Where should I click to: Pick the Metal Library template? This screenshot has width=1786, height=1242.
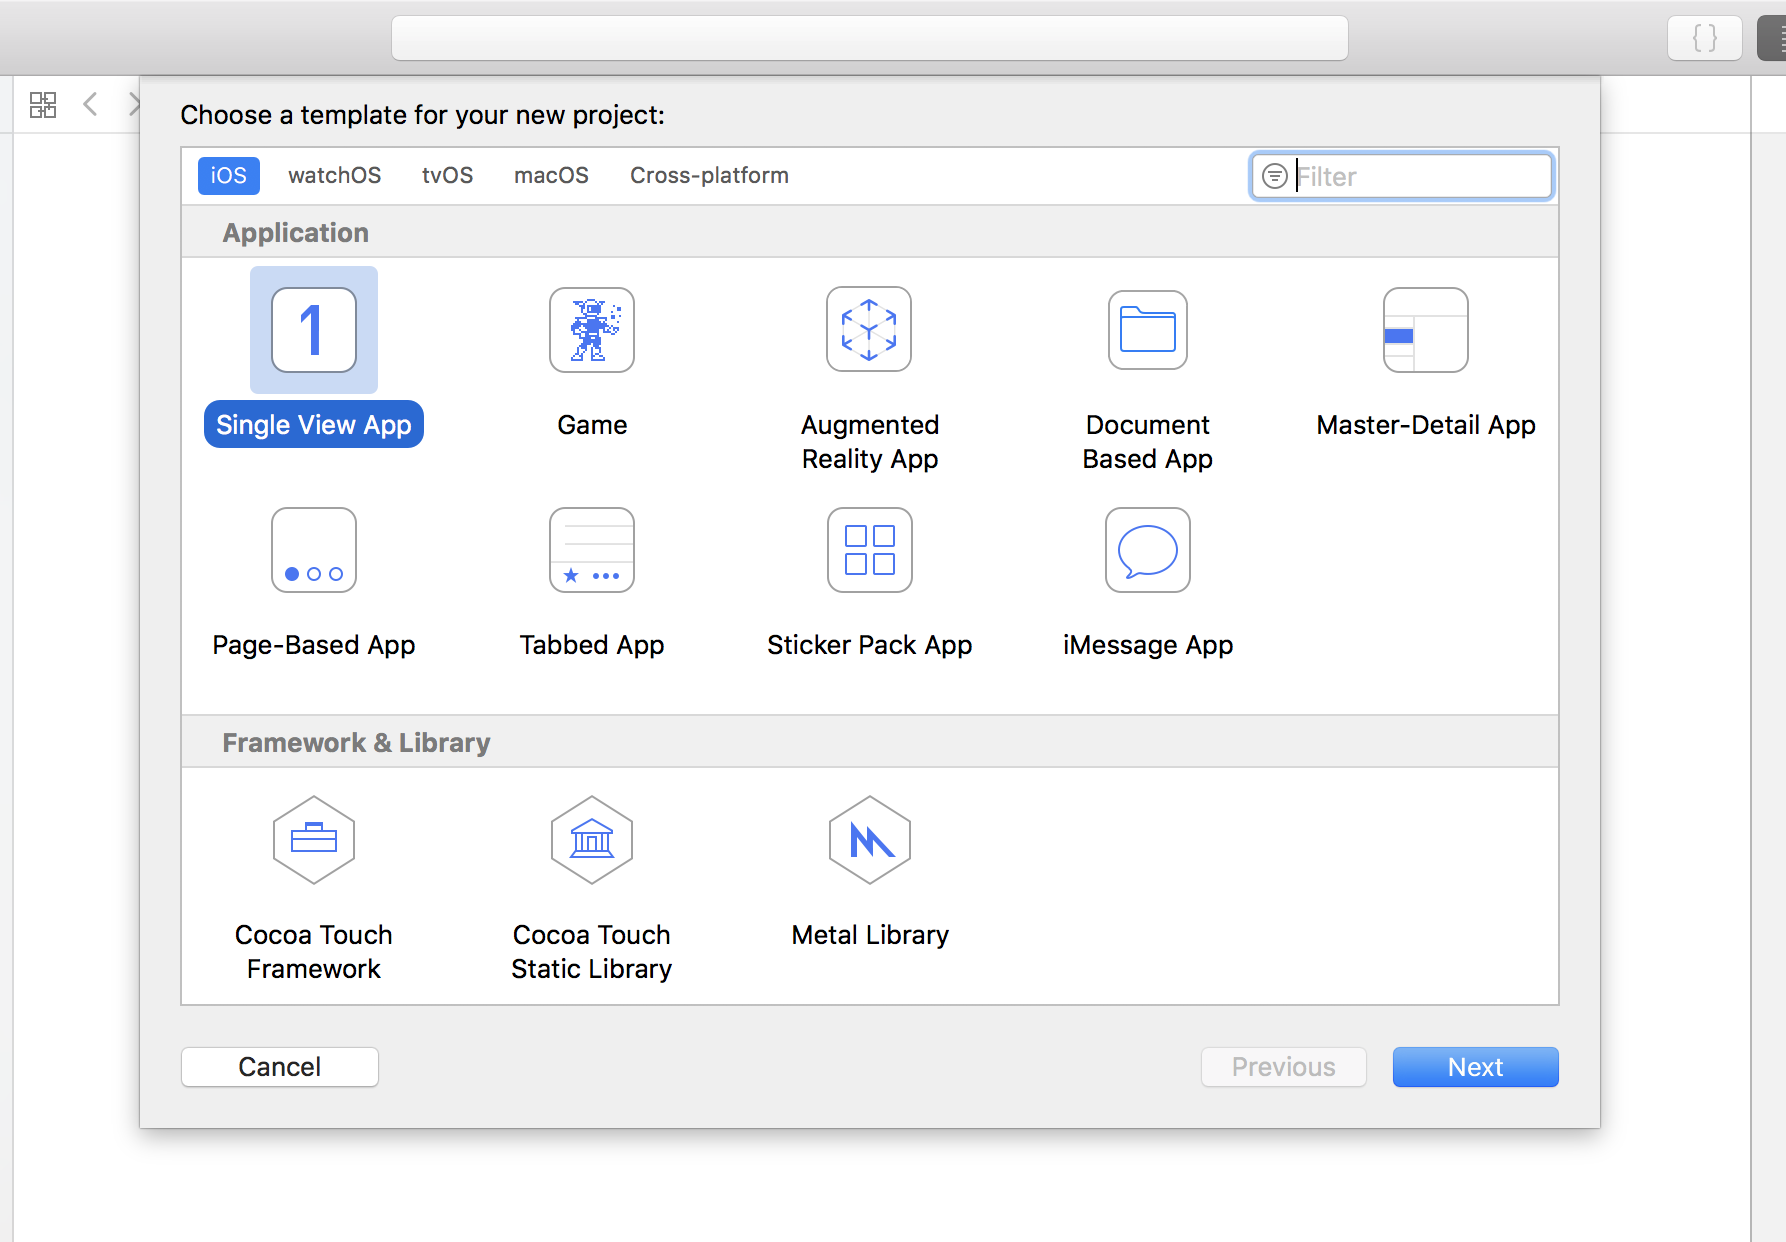point(869,840)
